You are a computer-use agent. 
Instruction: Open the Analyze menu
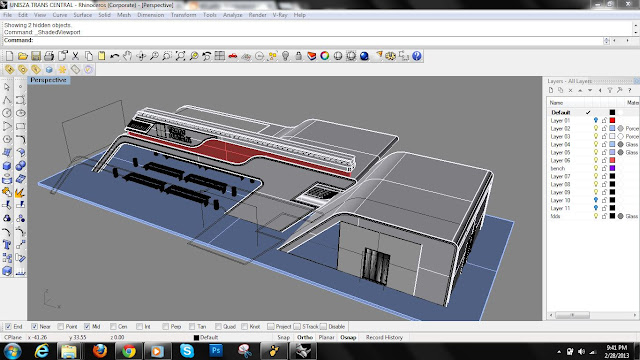233,15
